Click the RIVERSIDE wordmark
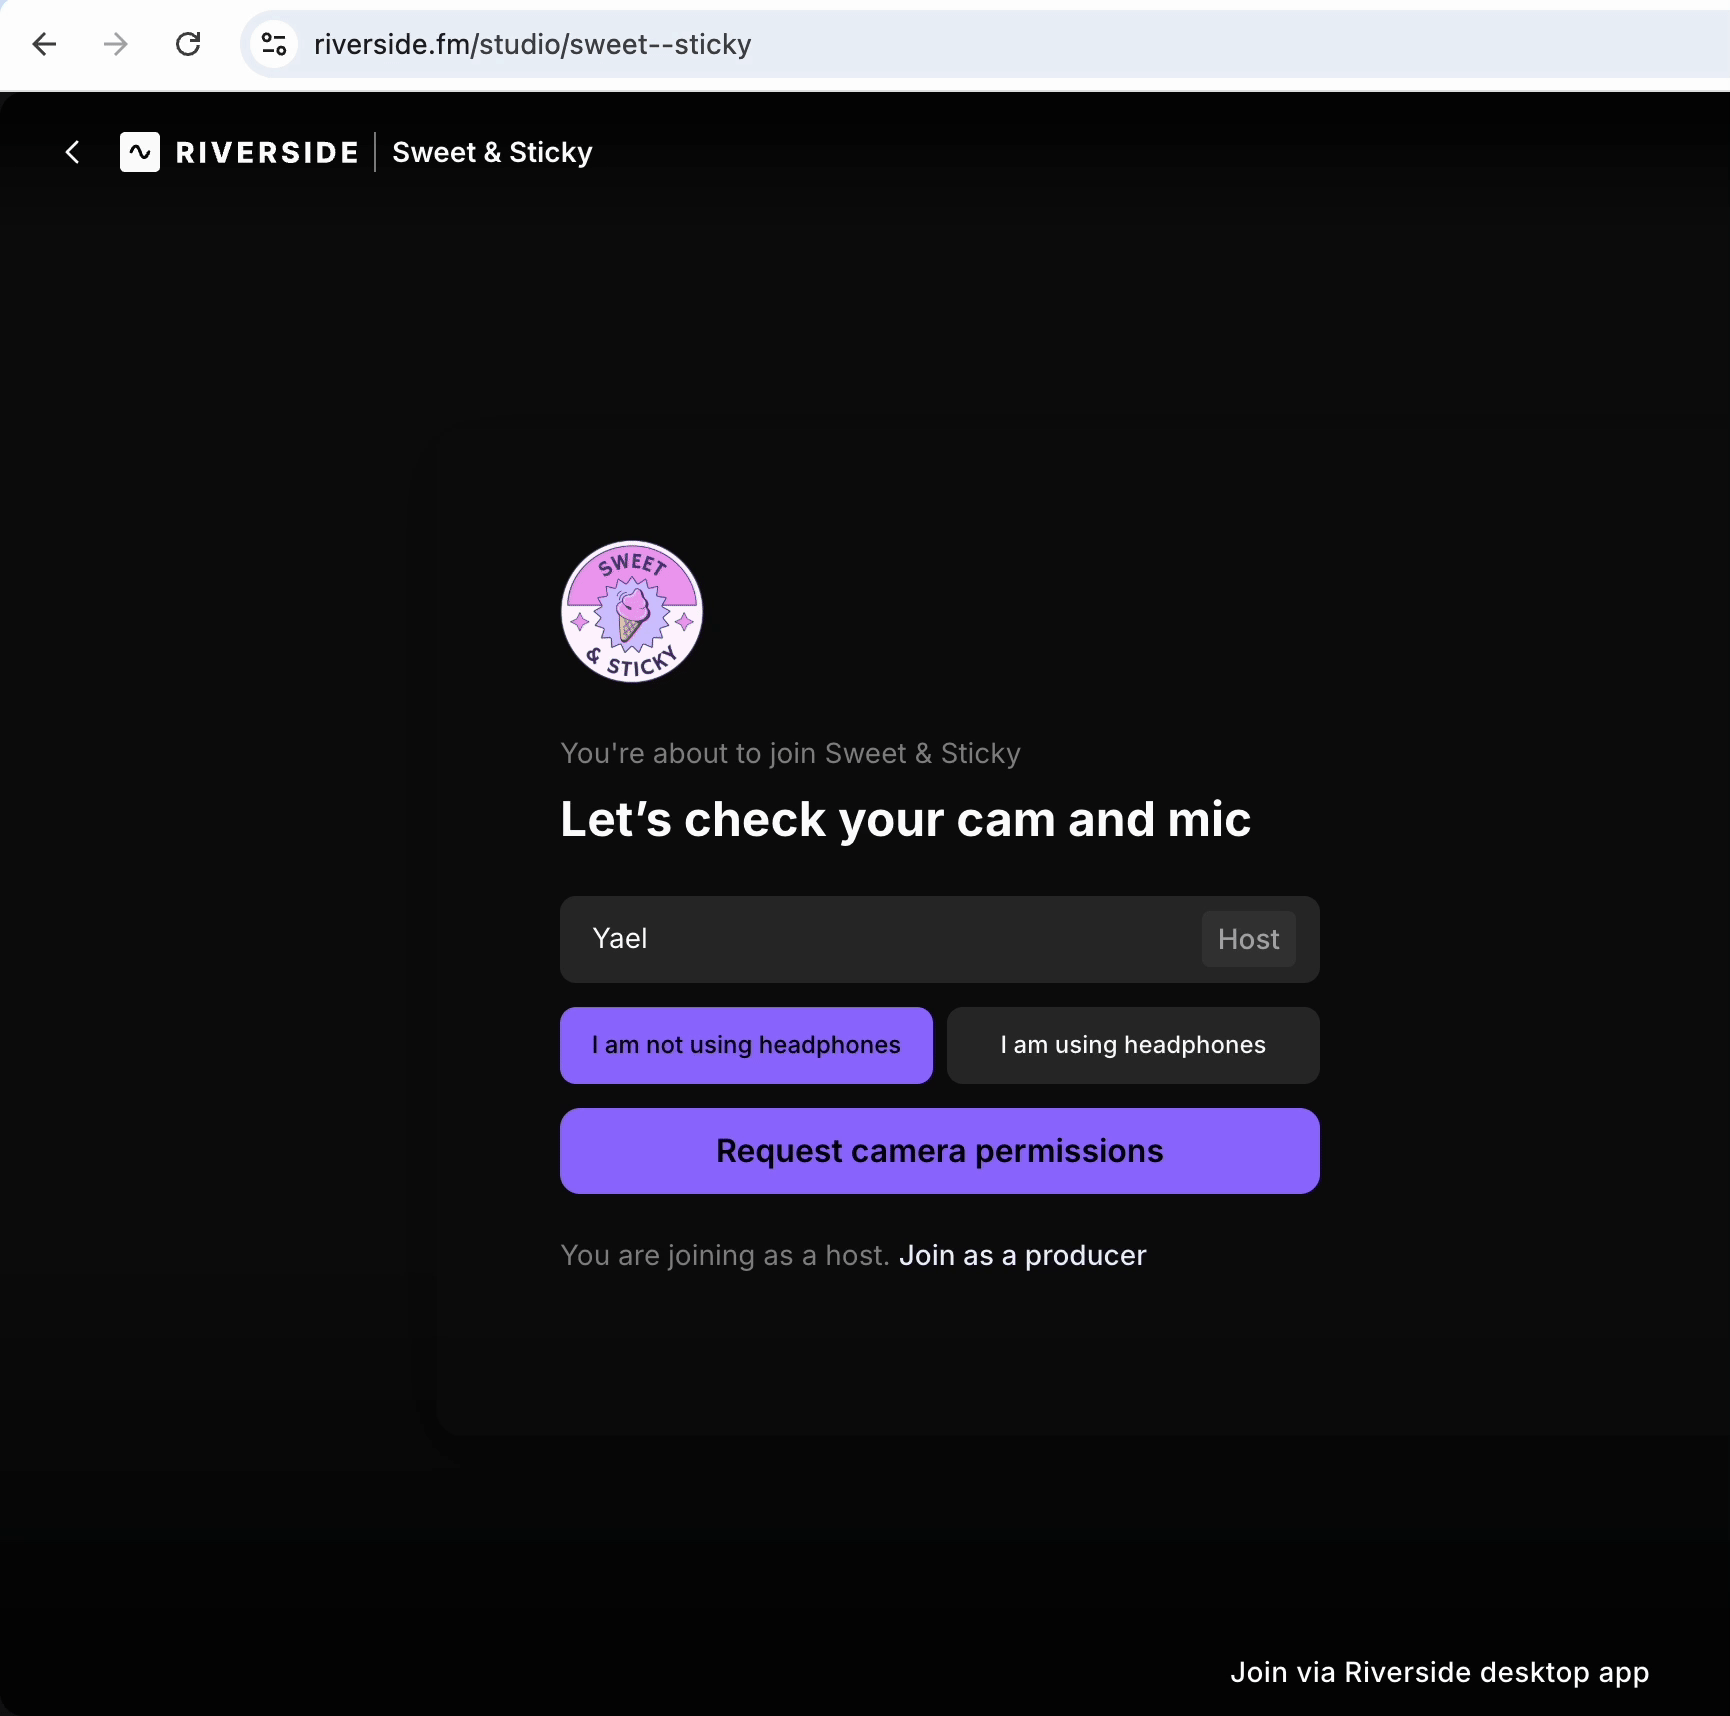This screenshot has width=1730, height=1716. [x=267, y=152]
